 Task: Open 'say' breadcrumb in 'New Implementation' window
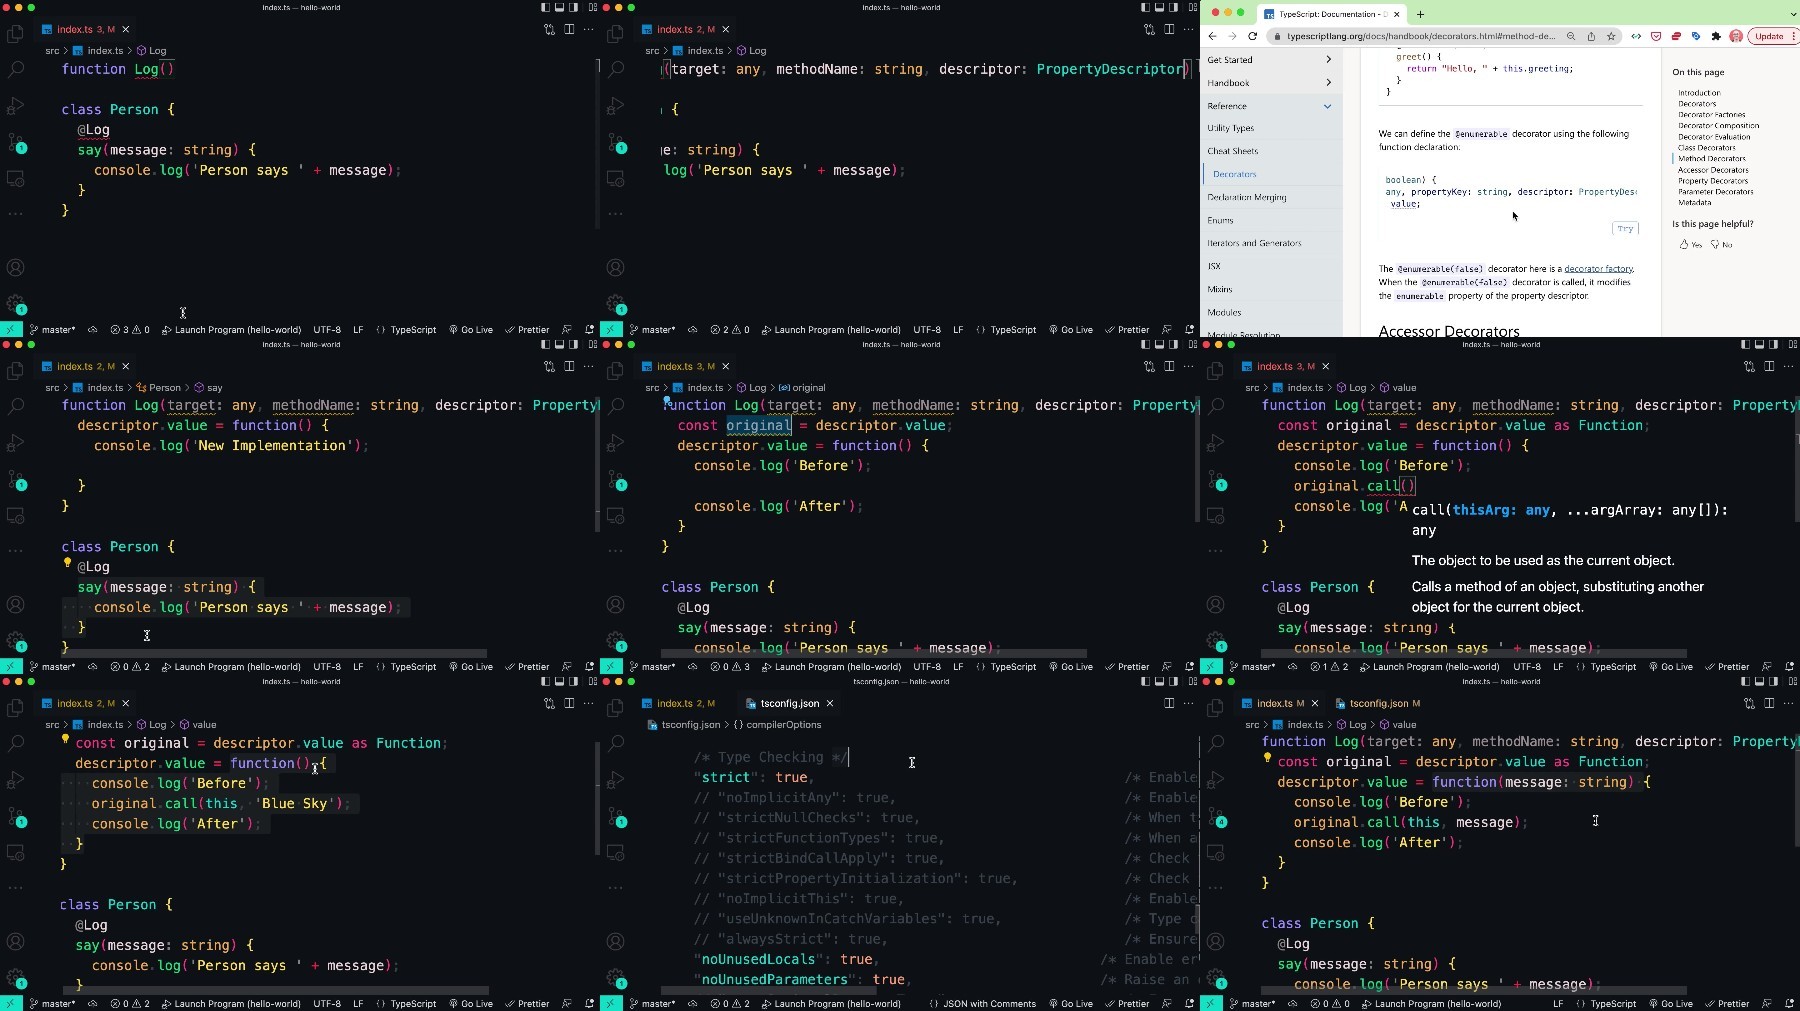[208, 388]
